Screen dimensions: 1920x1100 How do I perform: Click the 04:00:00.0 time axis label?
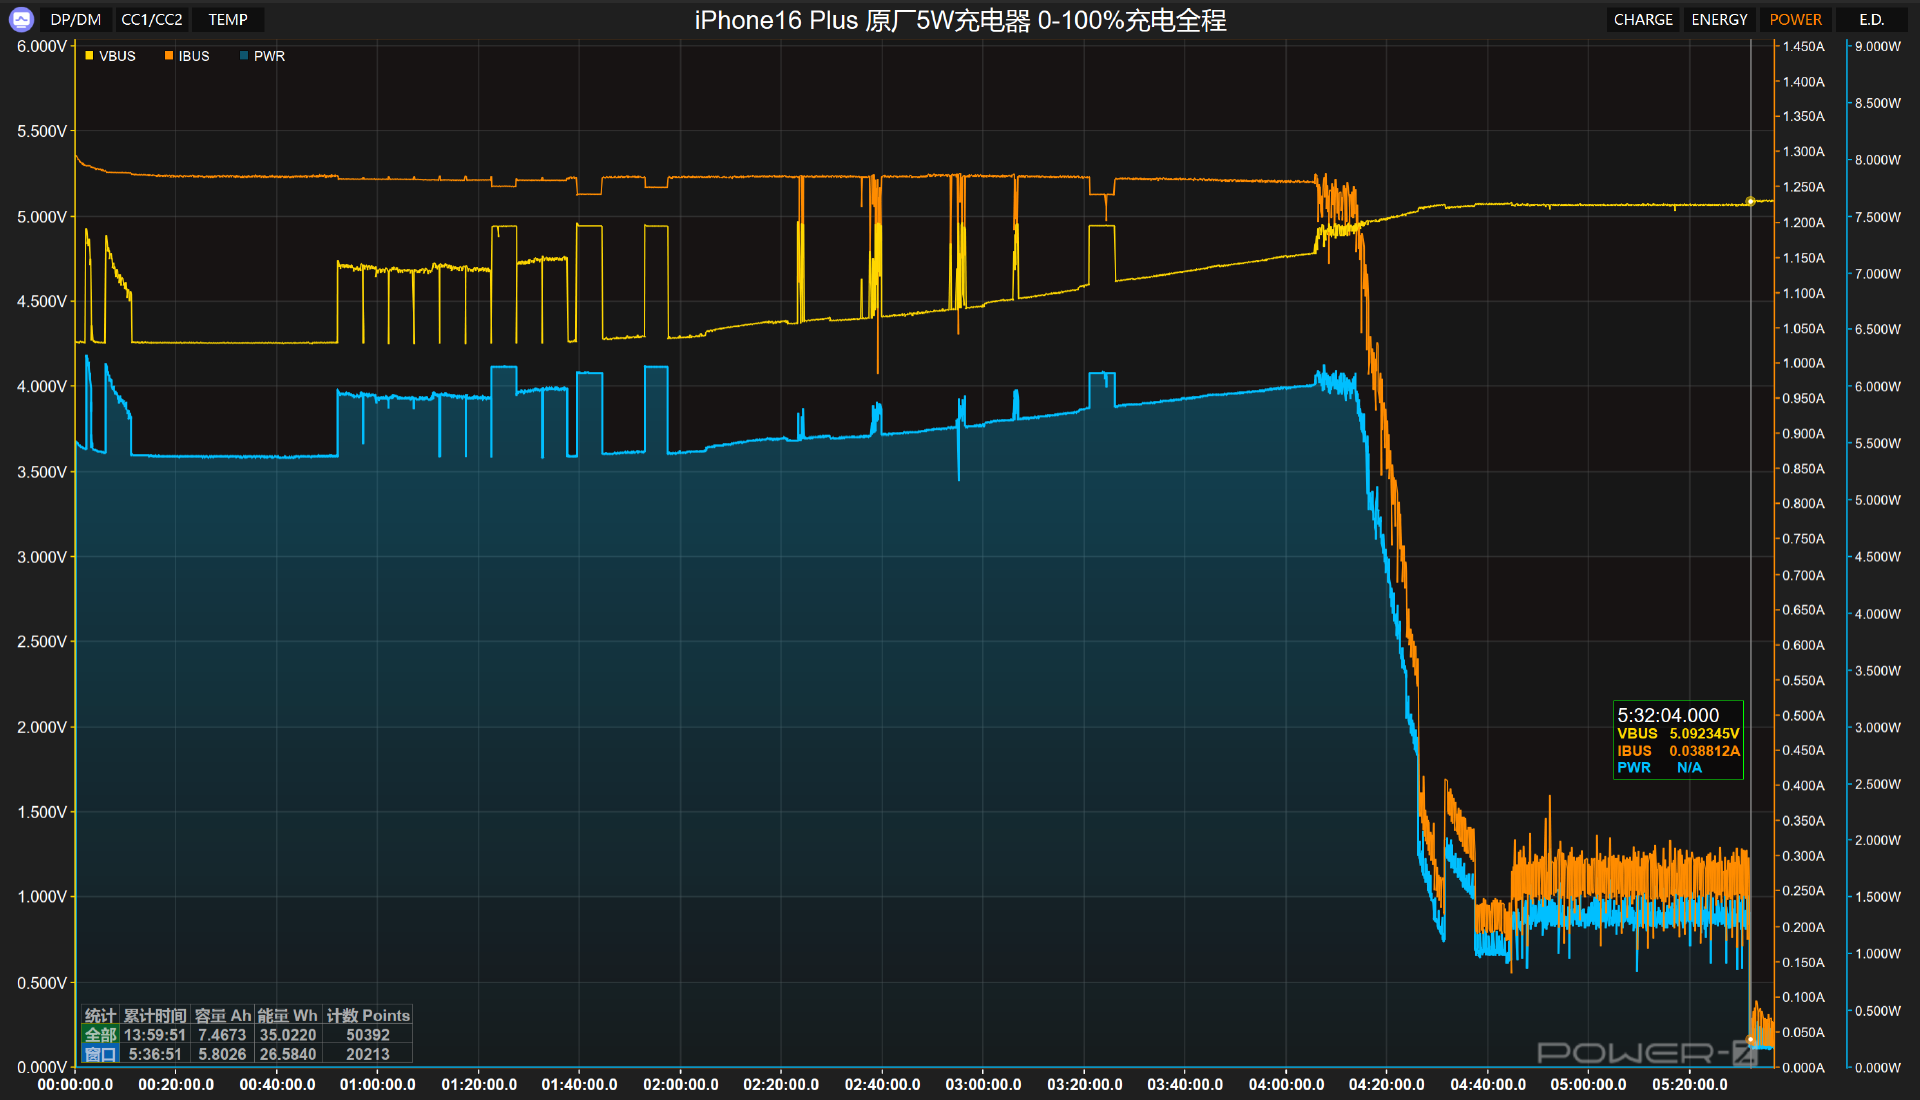[1286, 1084]
